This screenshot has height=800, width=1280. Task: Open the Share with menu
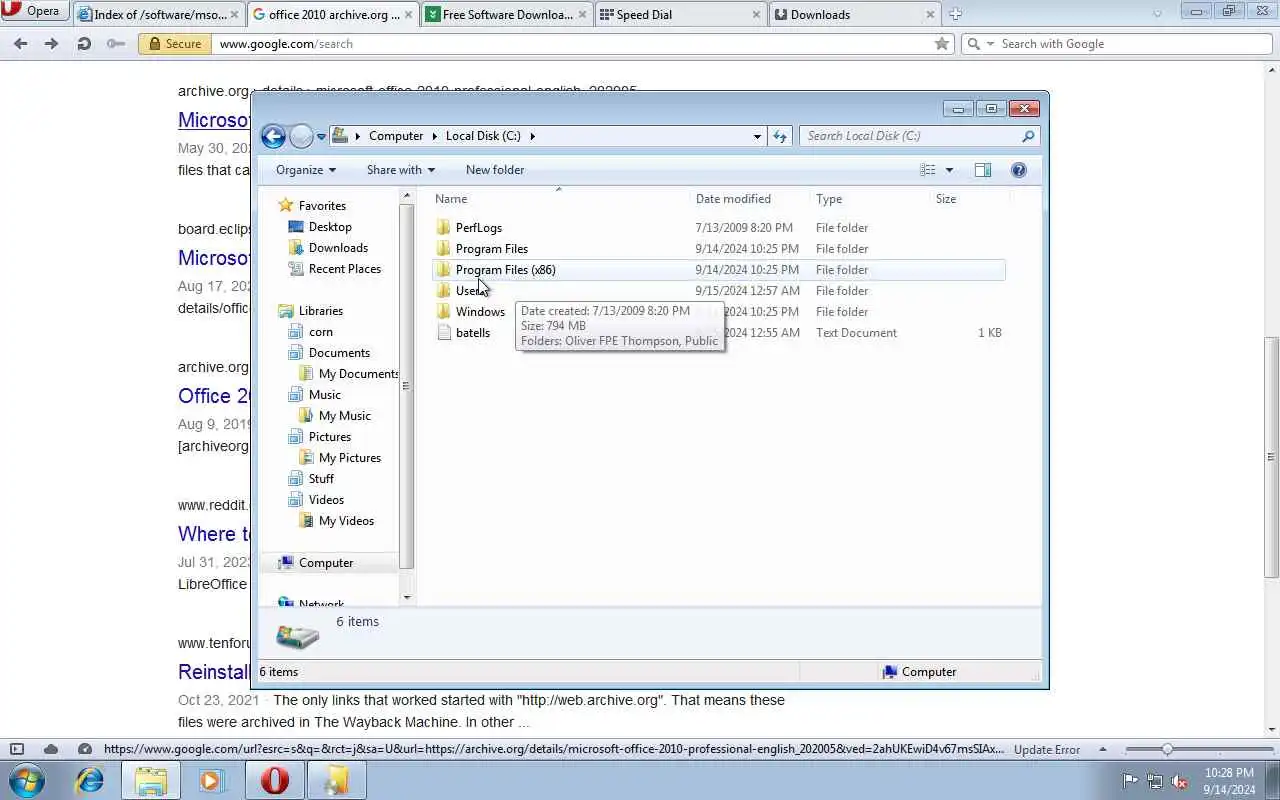click(401, 170)
